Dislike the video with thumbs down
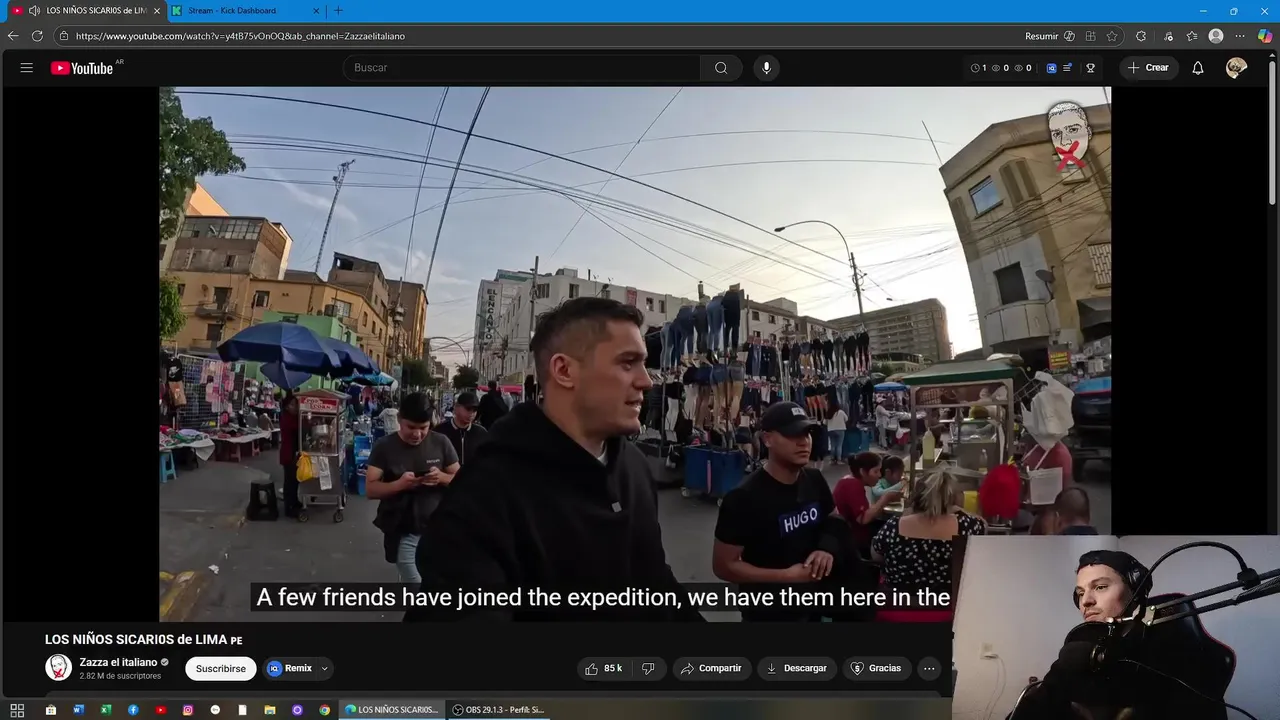Screen dimensions: 1280x720 tap(648, 668)
